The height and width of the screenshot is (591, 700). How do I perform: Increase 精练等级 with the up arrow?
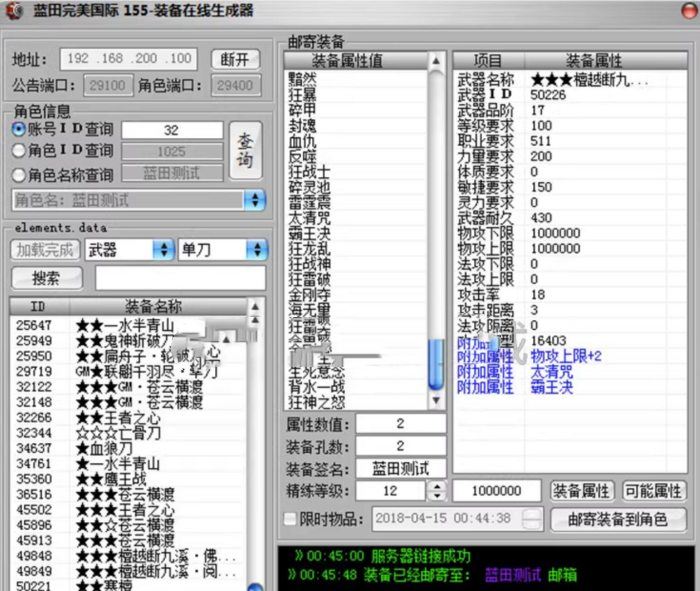pos(436,486)
